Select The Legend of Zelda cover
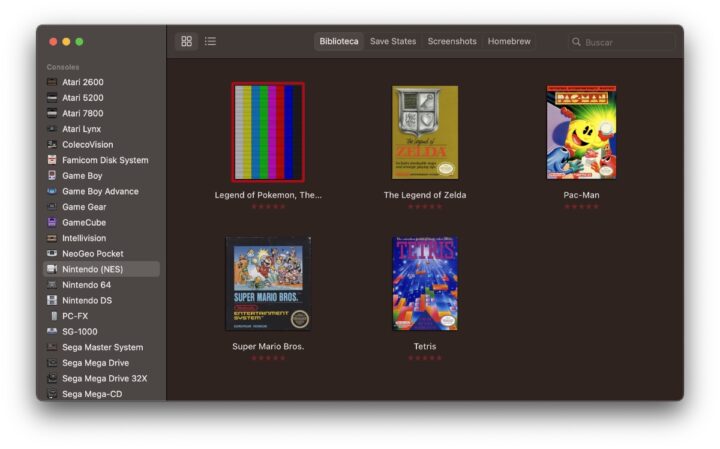720x449 pixels. [425, 132]
